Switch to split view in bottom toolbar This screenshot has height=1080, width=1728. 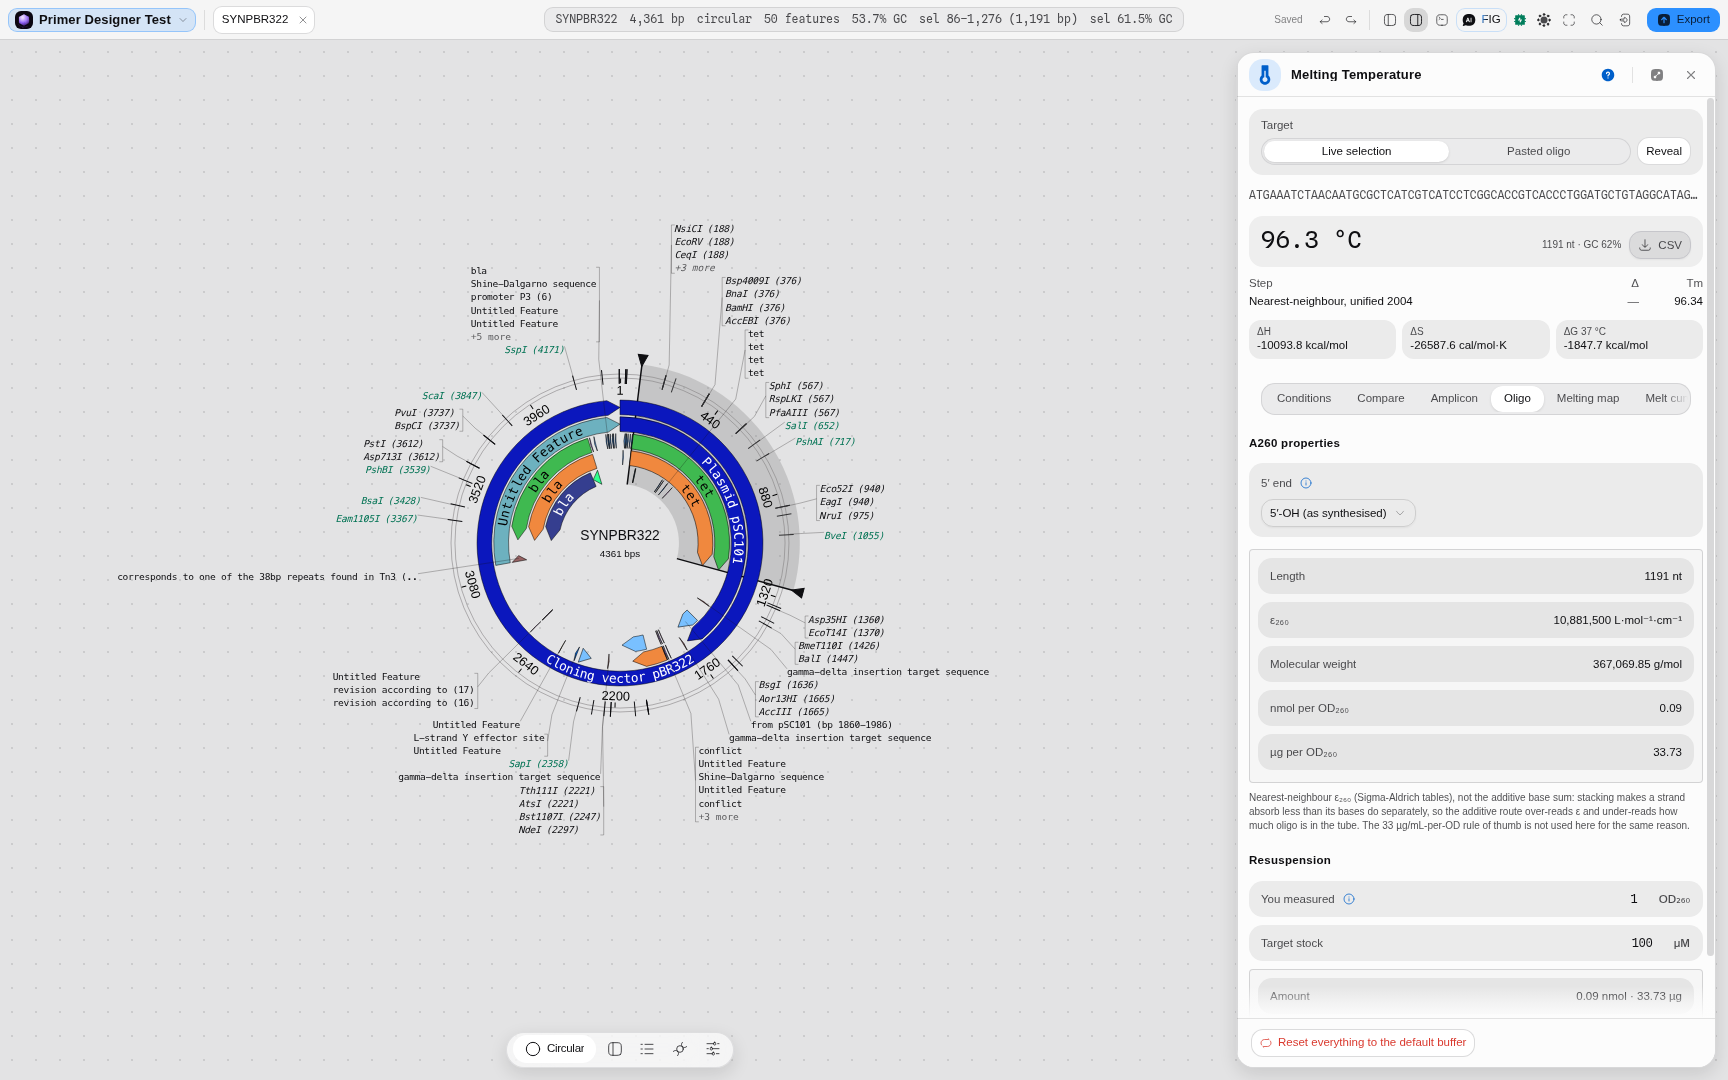coord(615,1049)
